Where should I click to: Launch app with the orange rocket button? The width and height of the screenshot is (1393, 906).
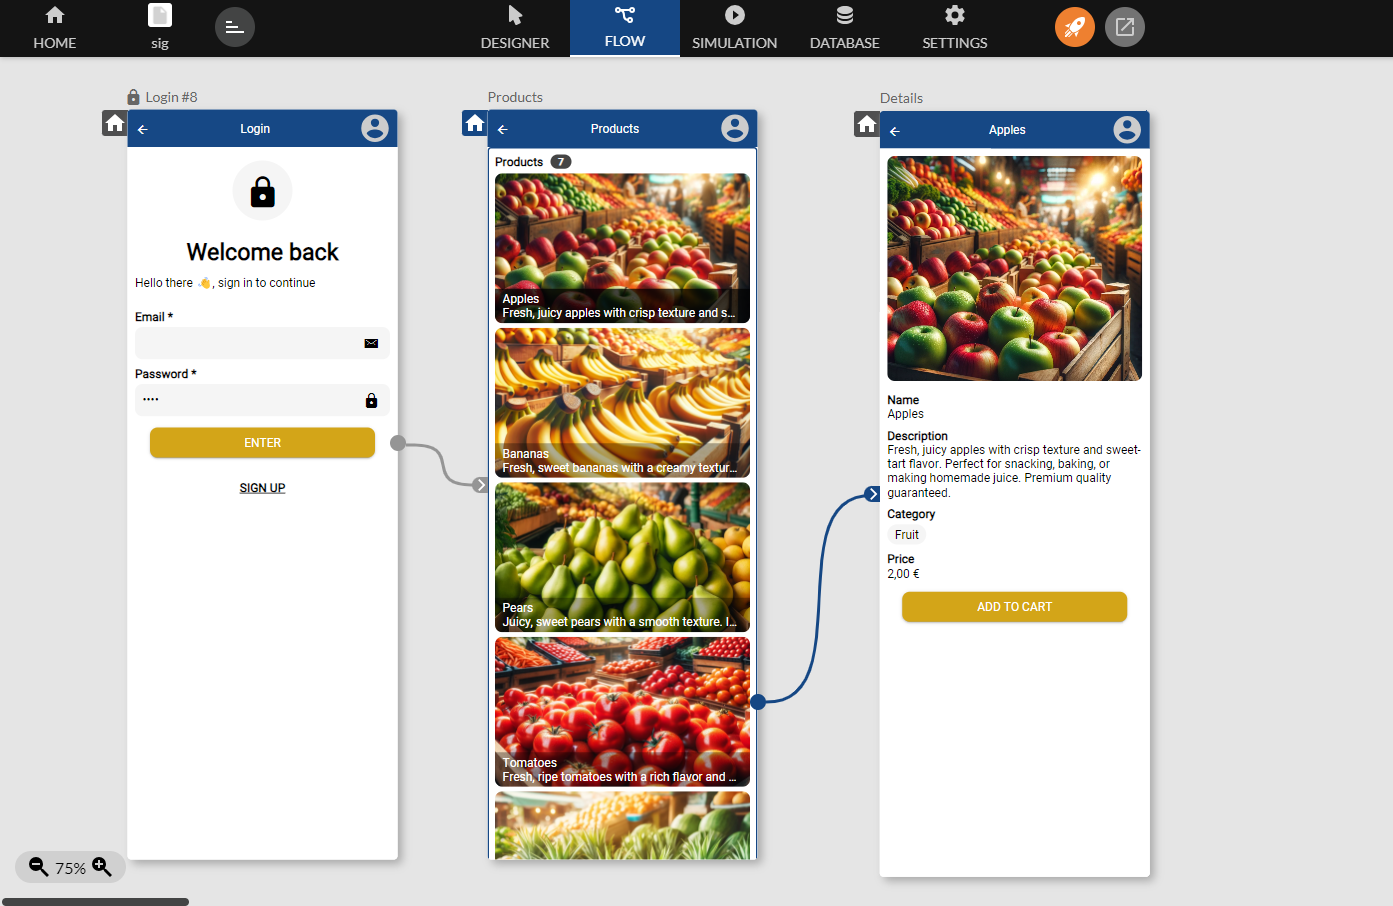tap(1075, 27)
